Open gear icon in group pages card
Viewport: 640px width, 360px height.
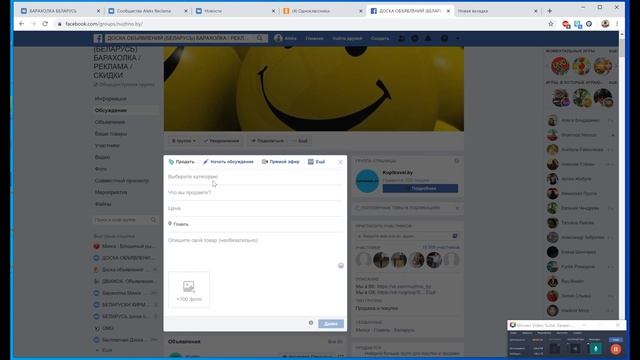pyautogui.click(x=456, y=161)
